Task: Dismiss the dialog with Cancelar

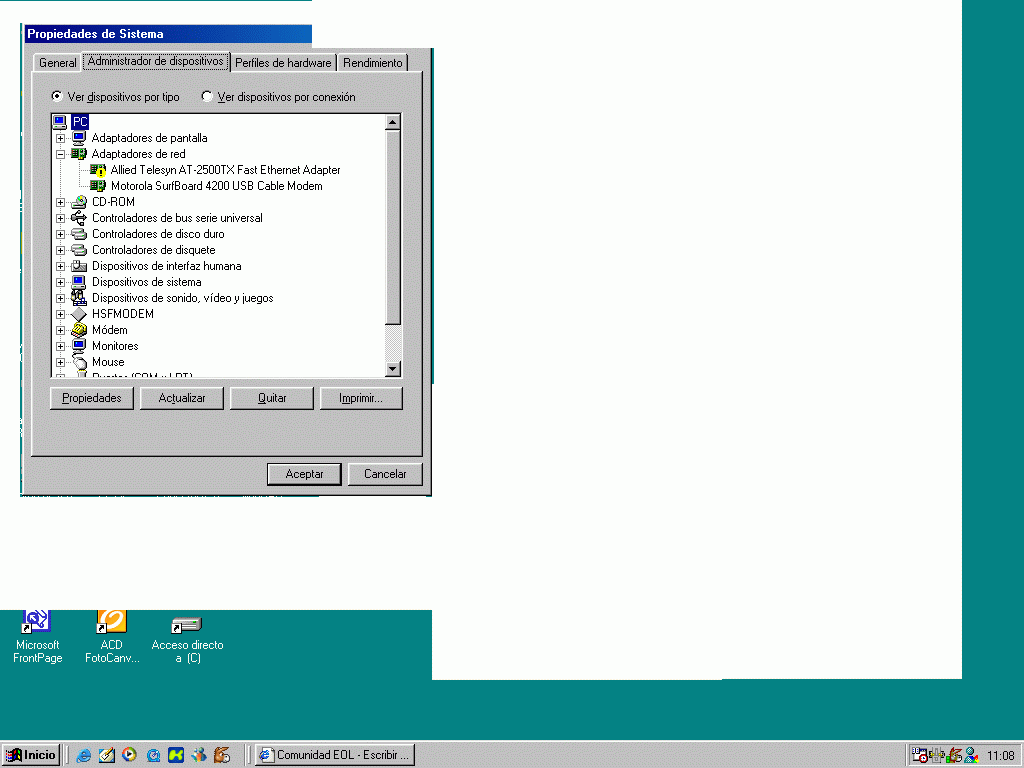Action: (385, 474)
